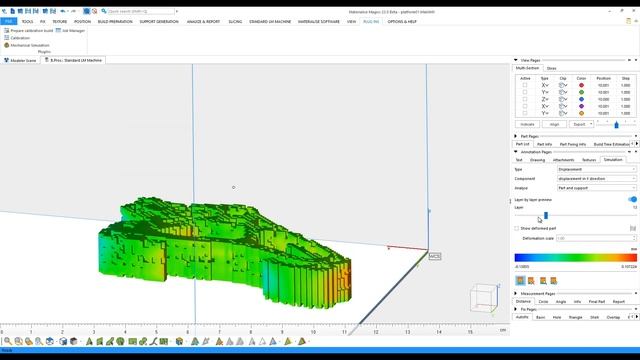This screenshot has height=360, width=640.
Task: Click the gray icon right of Show deformed part
Action: (633, 228)
